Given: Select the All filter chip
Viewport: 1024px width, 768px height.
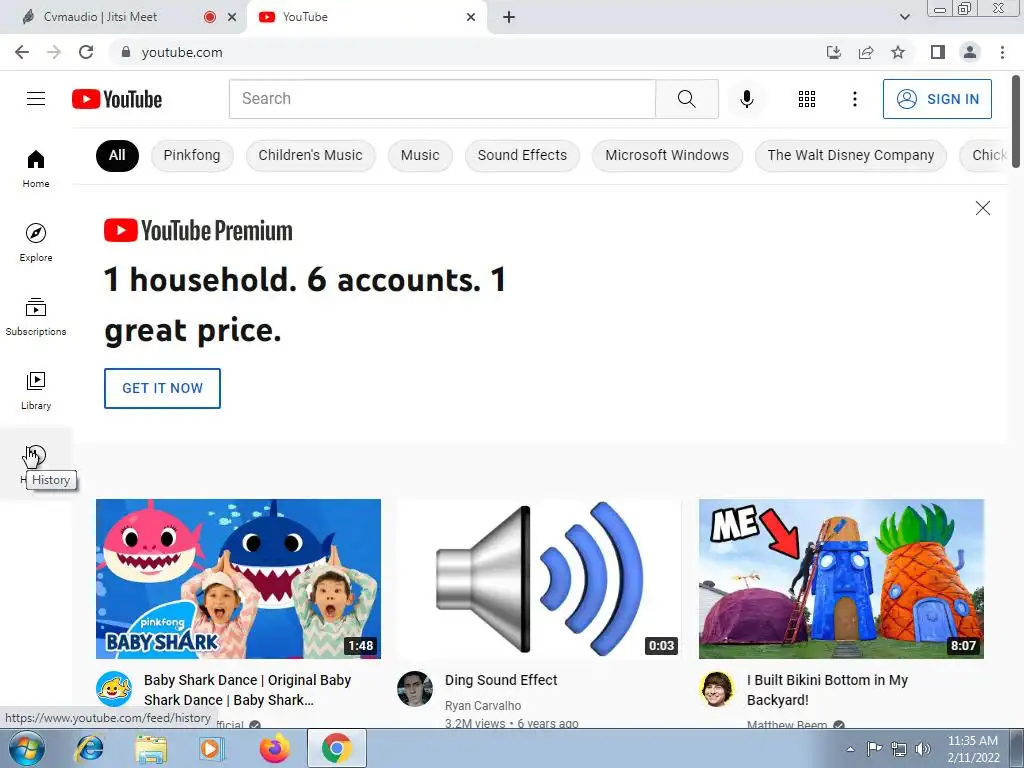Looking at the screenshot, I should [x=118, y=155].
